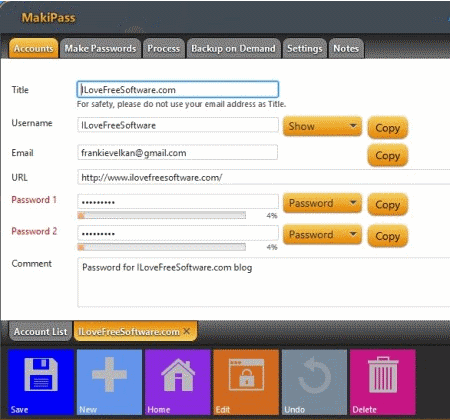Close the ILoveFreeSoftware.com tab

(x=187, y=331)
